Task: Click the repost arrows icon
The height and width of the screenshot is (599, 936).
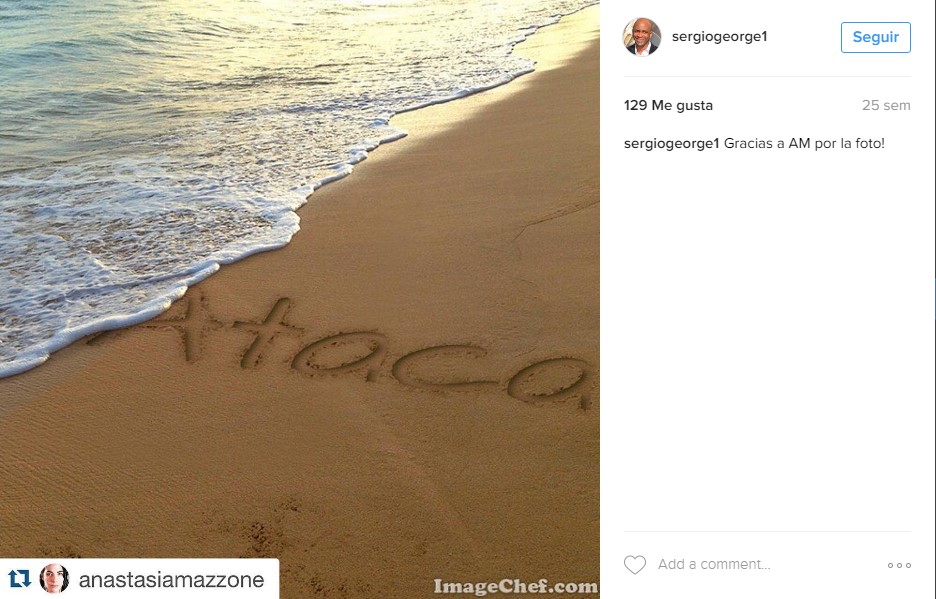Action: [x=19, y=579]
